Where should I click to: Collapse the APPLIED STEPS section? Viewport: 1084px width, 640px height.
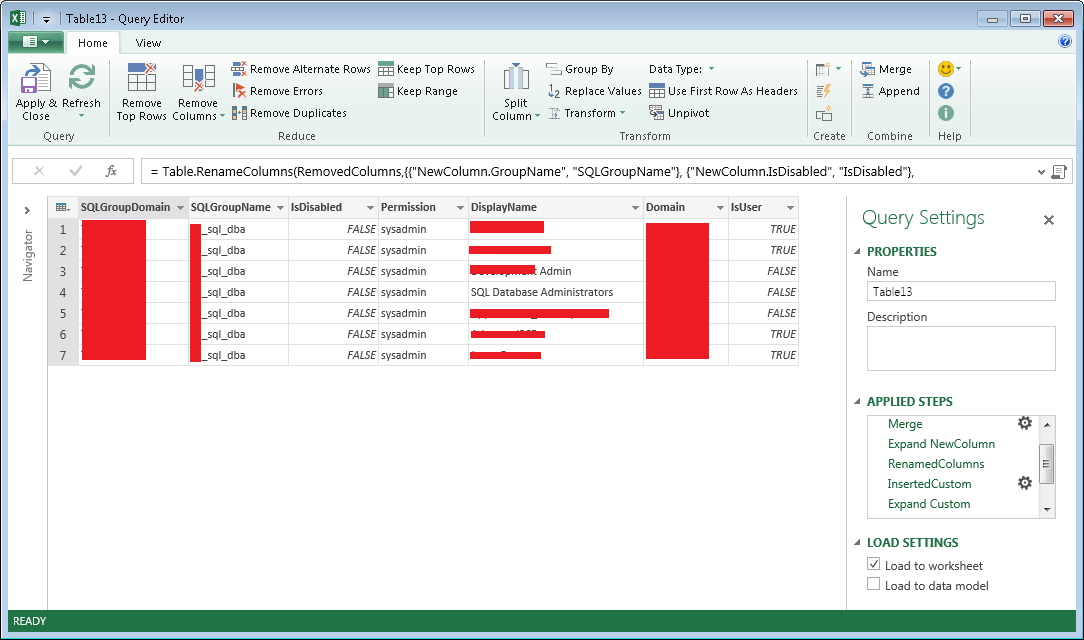[857, 402]
